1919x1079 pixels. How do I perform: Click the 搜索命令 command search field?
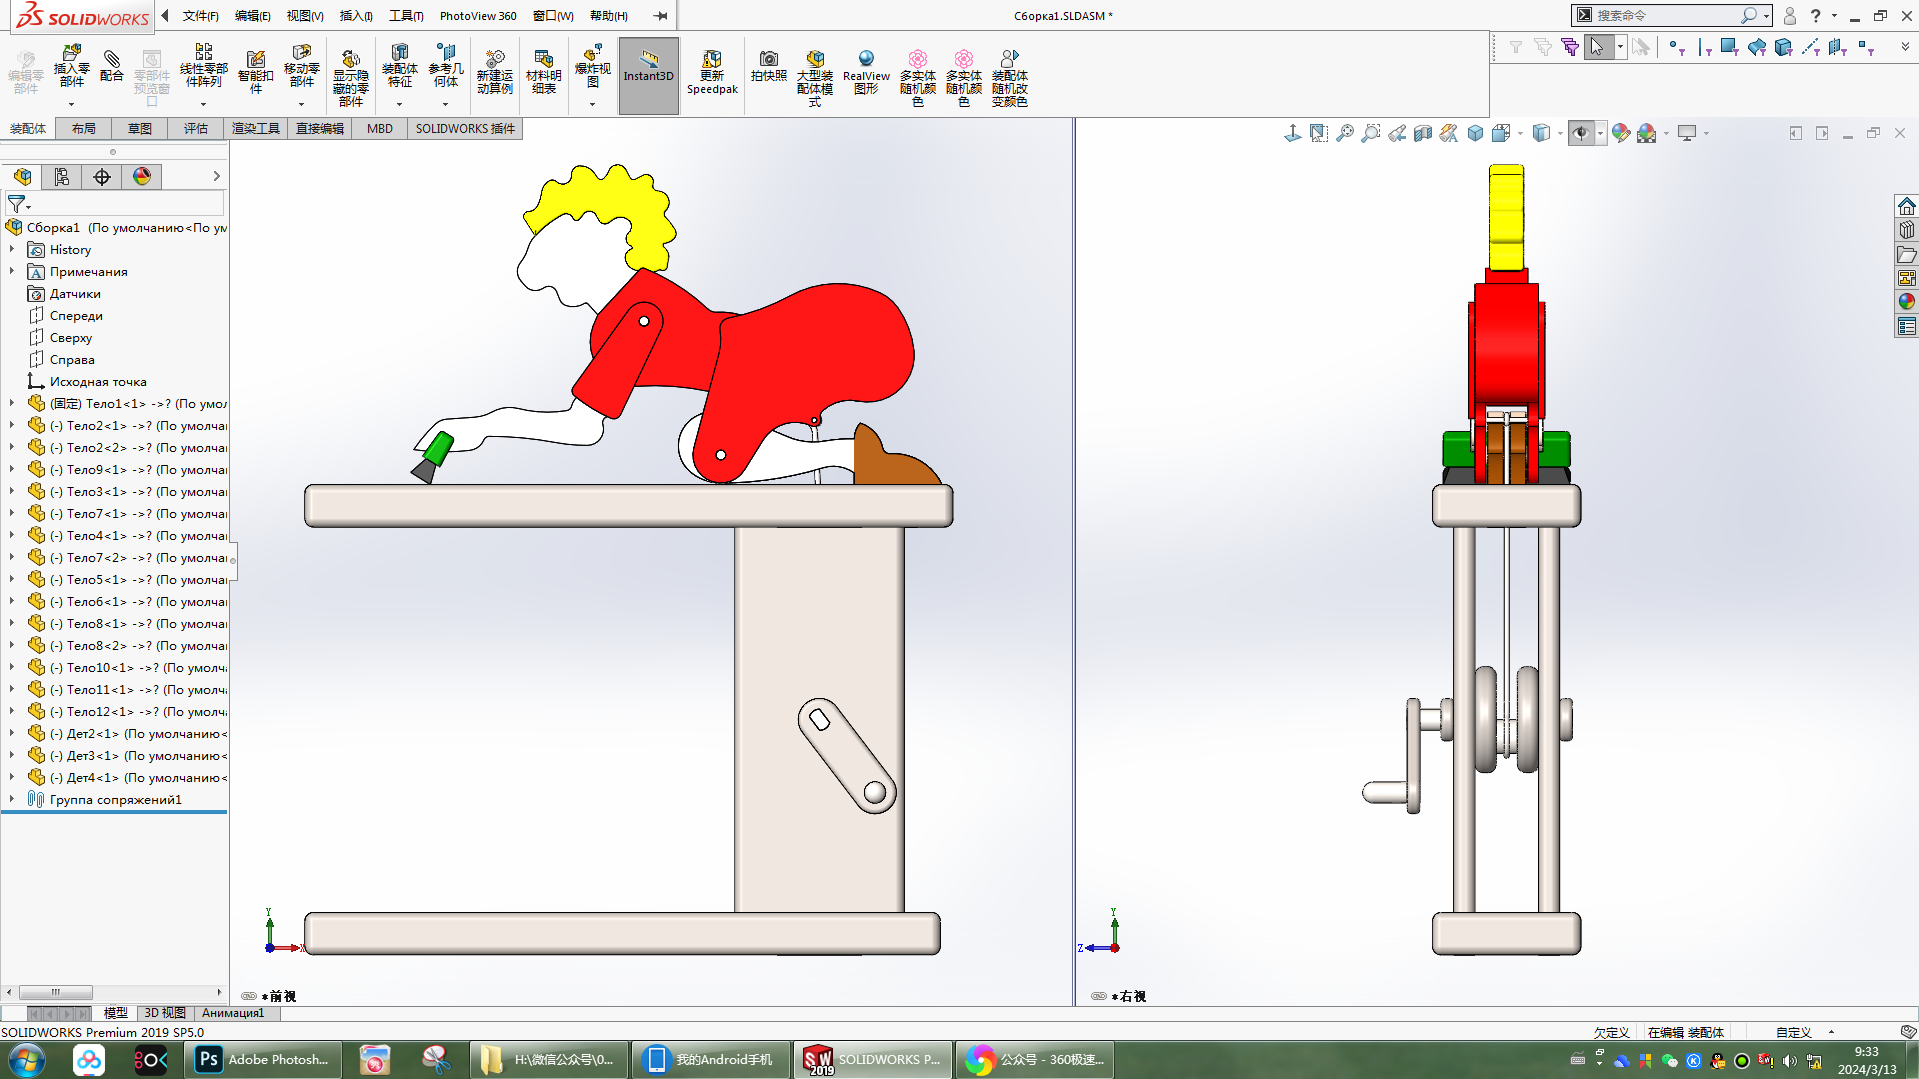click(1670, 16)
